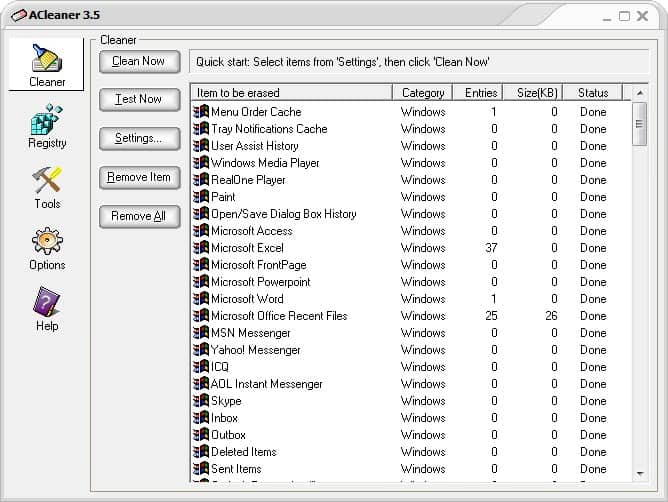Click the scrollbar down arrow

coord(640,472)
